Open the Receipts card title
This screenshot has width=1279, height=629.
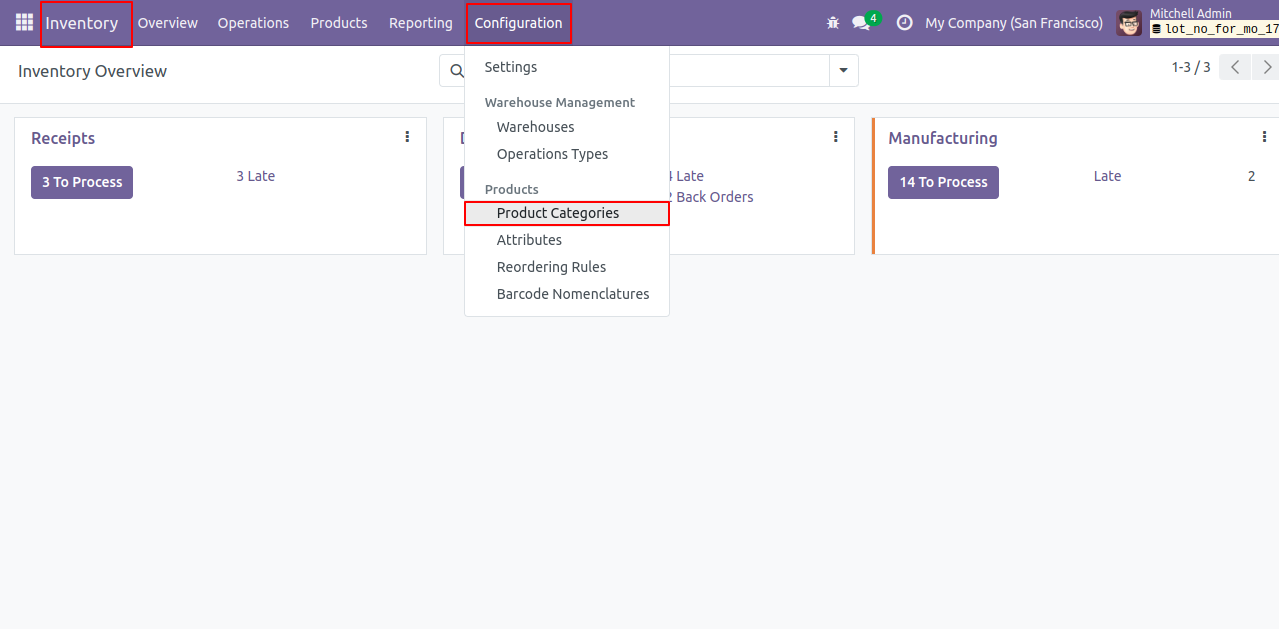pos(63,138)
